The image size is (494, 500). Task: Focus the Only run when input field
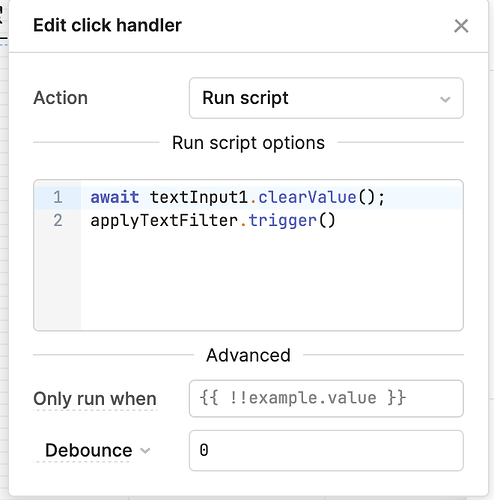pyautogui.click(x=326, y=398)
